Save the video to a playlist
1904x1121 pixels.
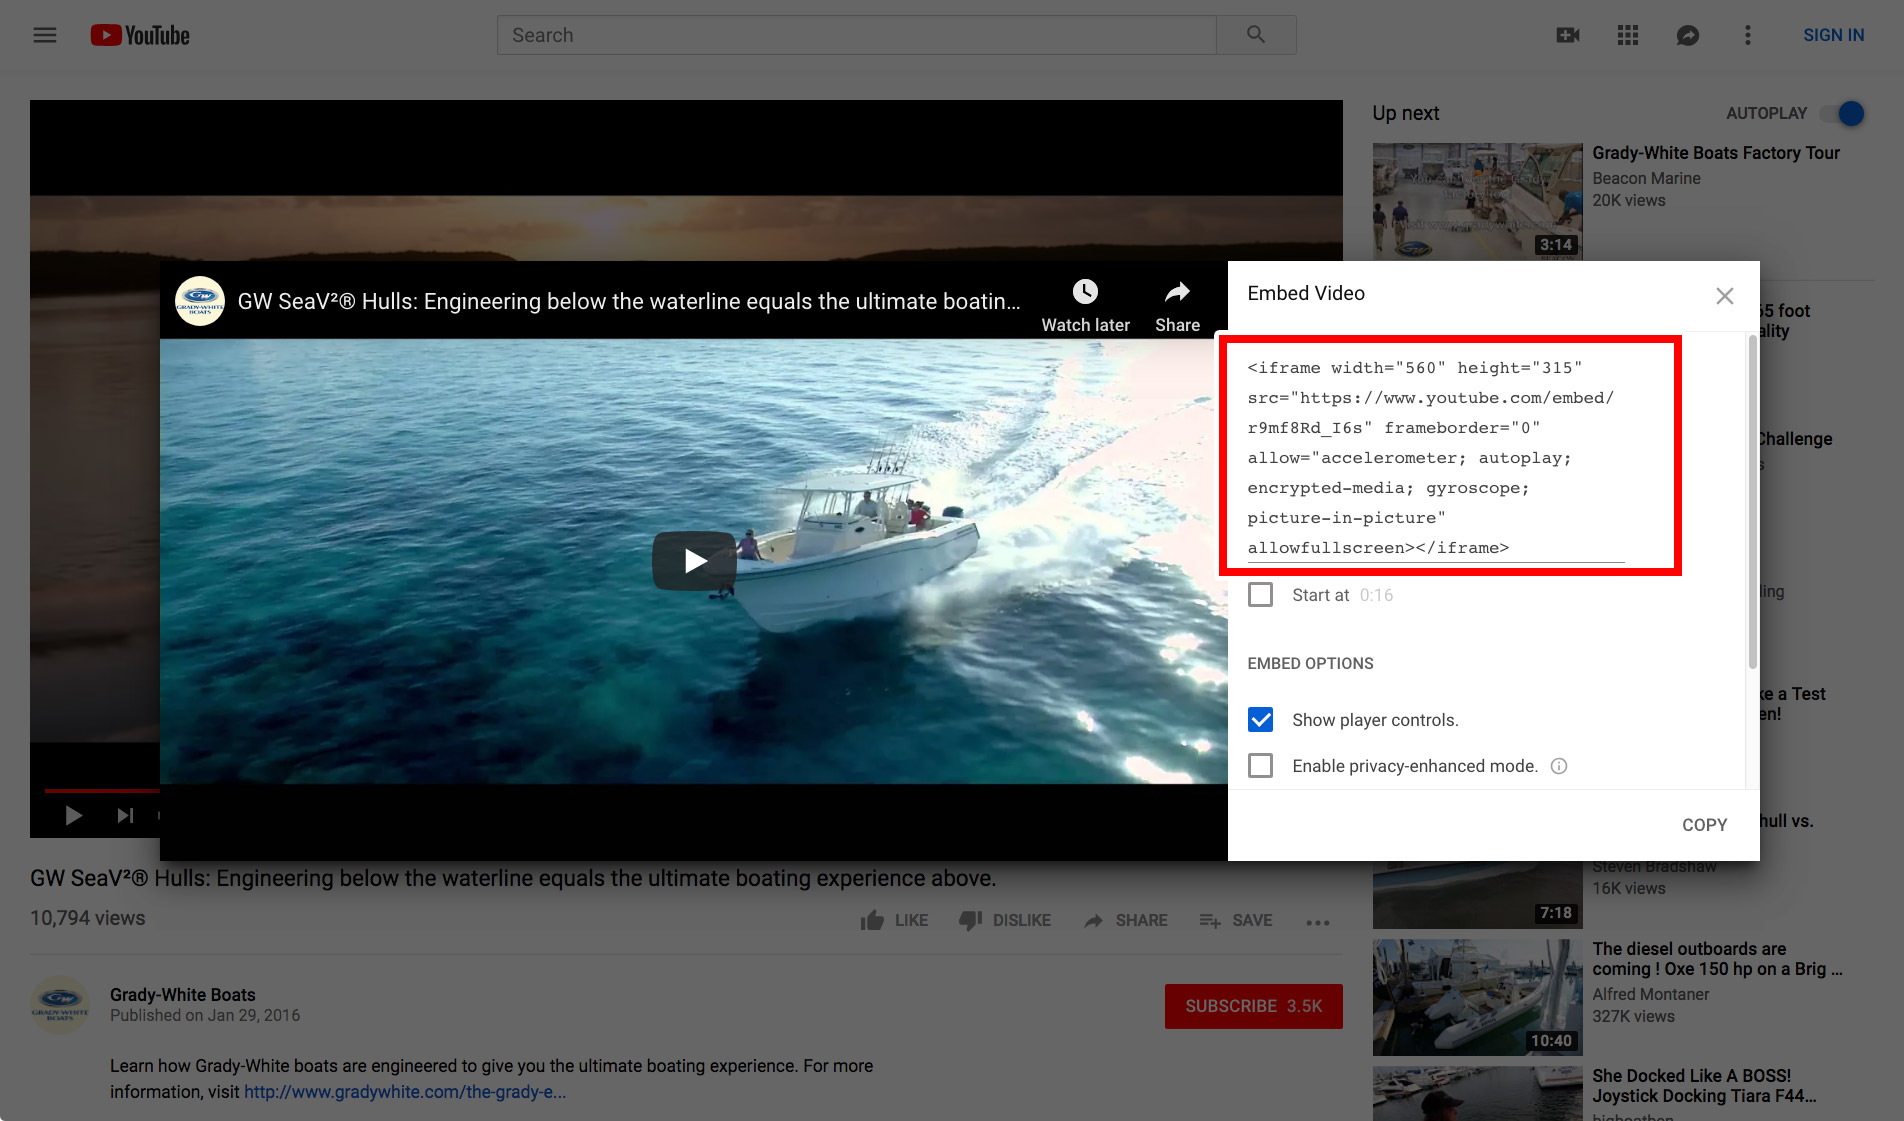point(1236,921)
